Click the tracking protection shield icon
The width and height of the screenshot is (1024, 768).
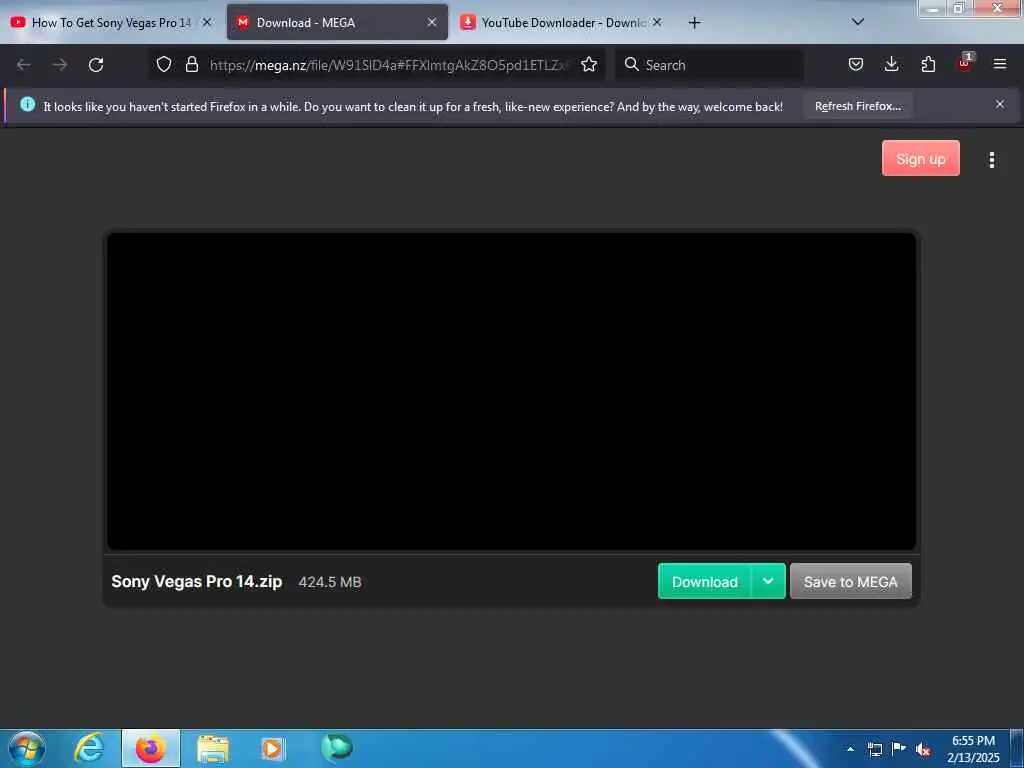(164, 64)
